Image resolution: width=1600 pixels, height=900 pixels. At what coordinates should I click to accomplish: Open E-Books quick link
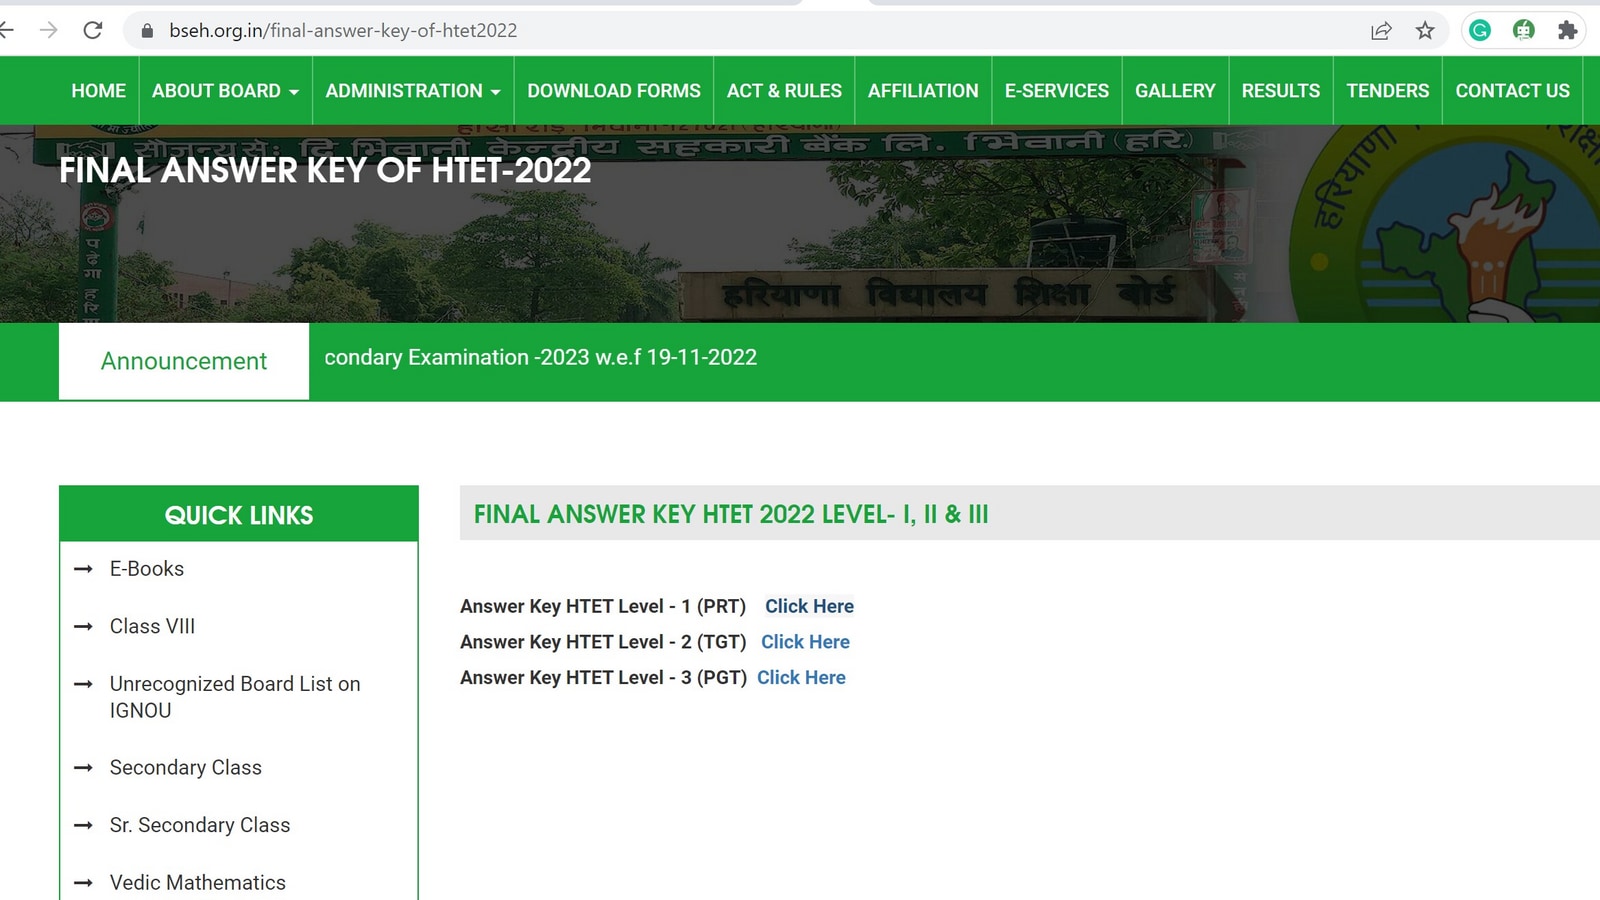click(x=147, y=569)
